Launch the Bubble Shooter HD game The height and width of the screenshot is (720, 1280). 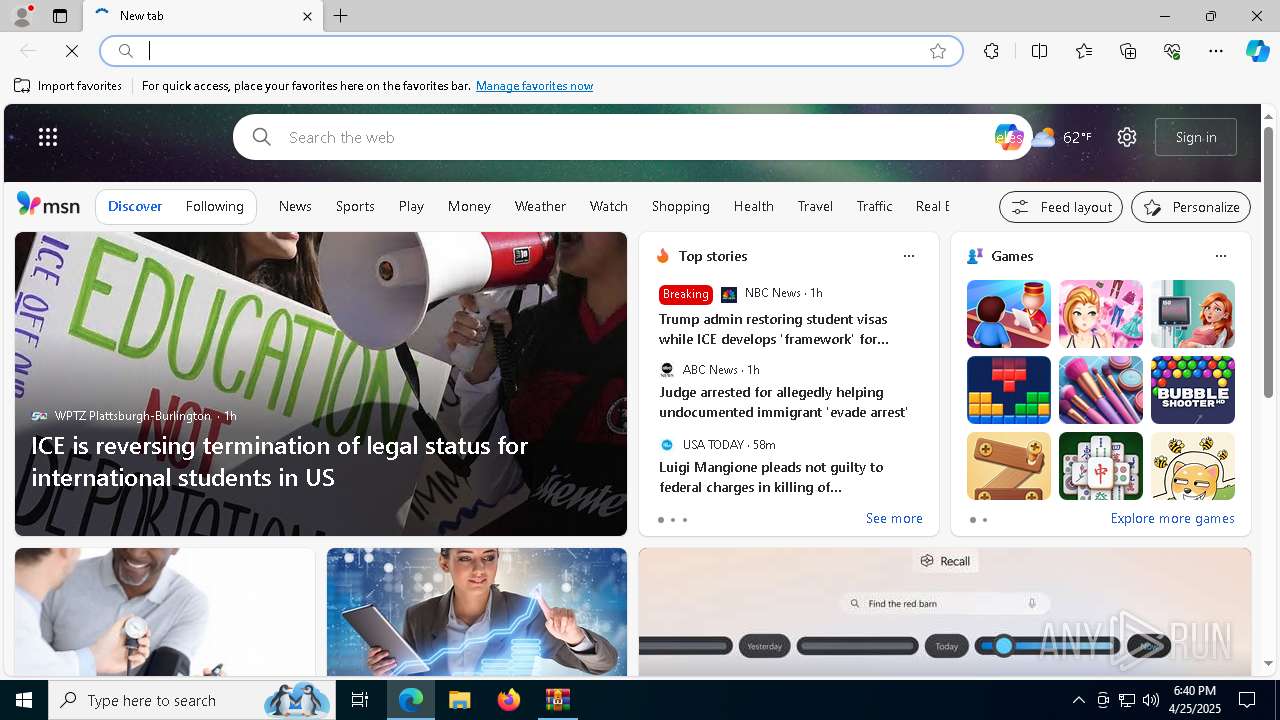(x=1193, y=390)
